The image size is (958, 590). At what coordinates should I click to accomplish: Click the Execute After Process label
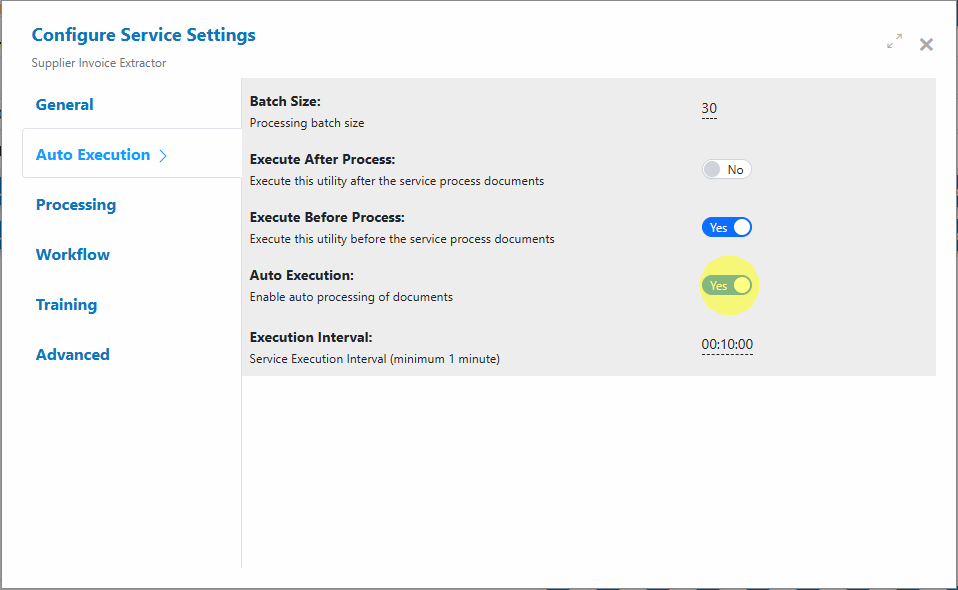[323, 159]
